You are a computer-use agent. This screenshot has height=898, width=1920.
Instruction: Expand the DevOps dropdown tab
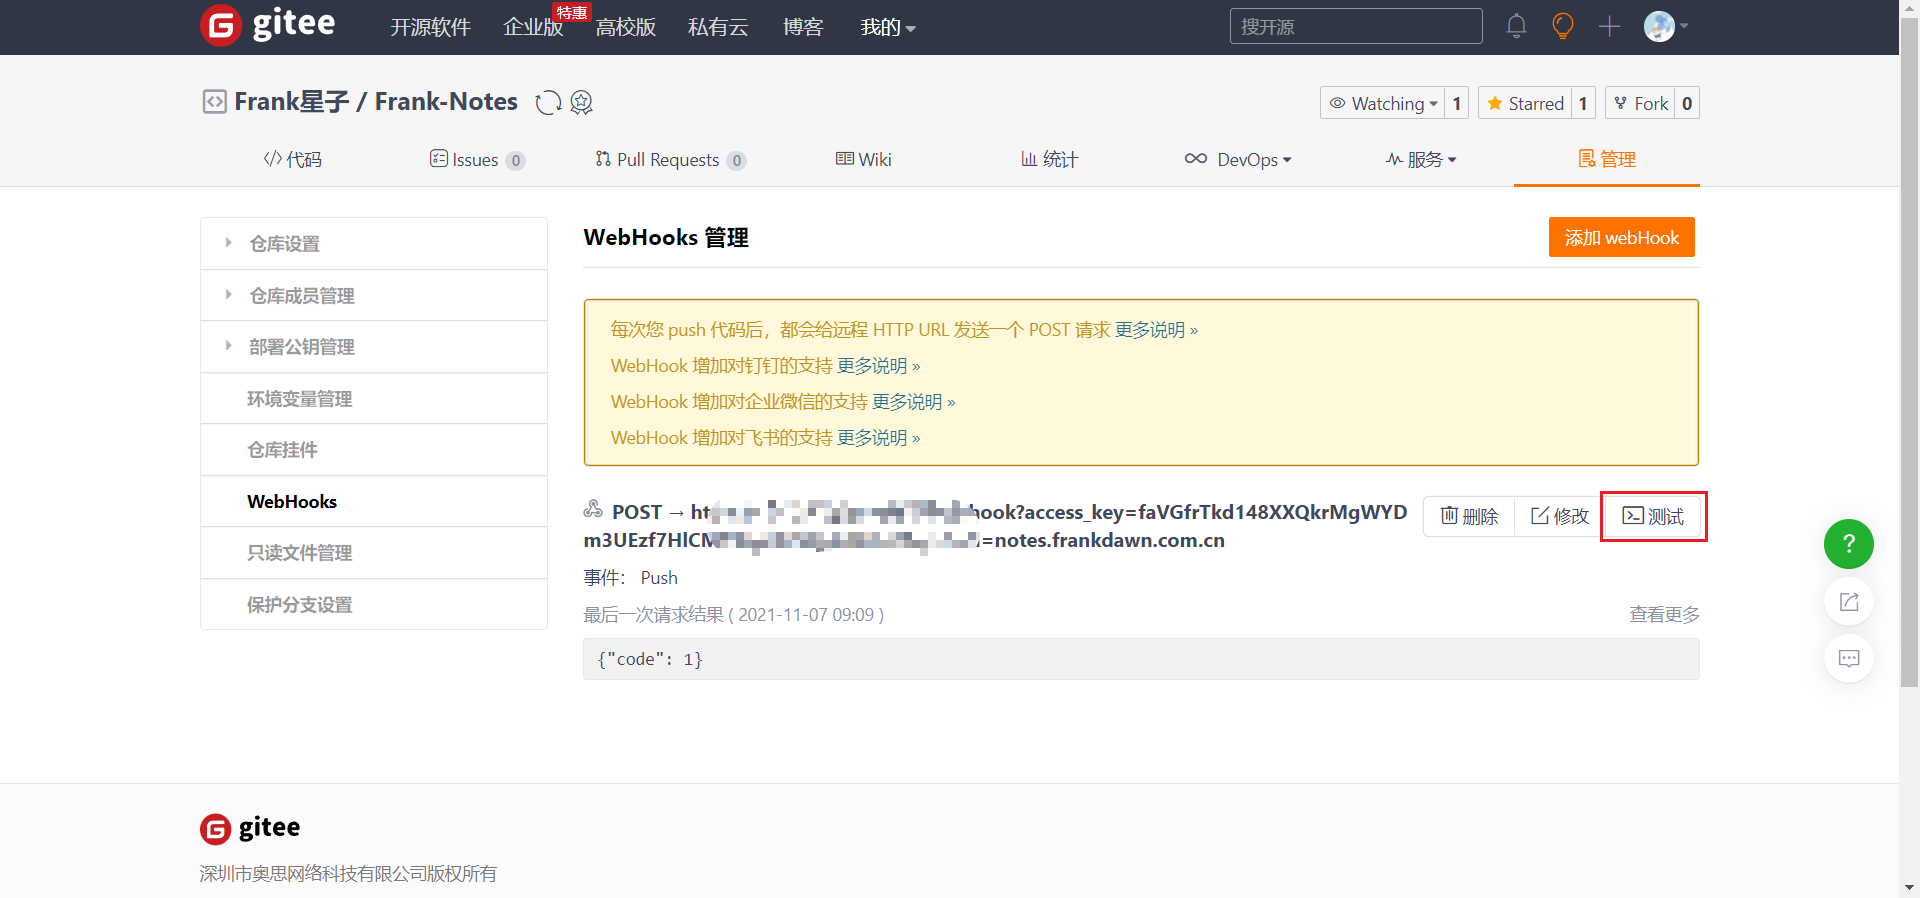(1238, 159)
